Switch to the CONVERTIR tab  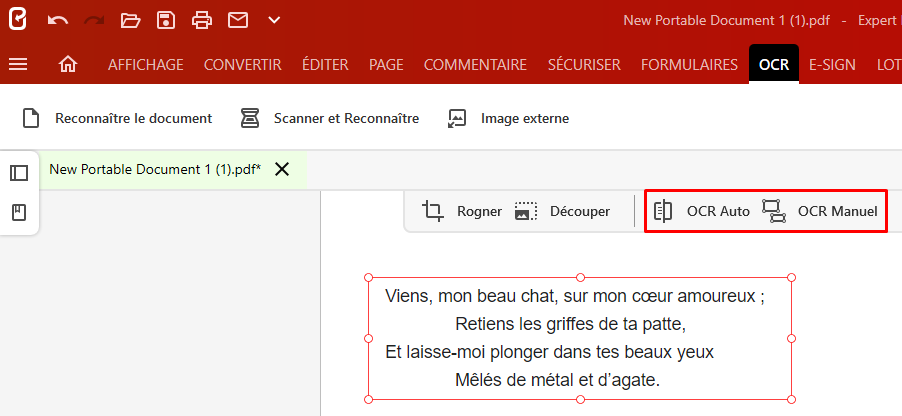[243, 65]
